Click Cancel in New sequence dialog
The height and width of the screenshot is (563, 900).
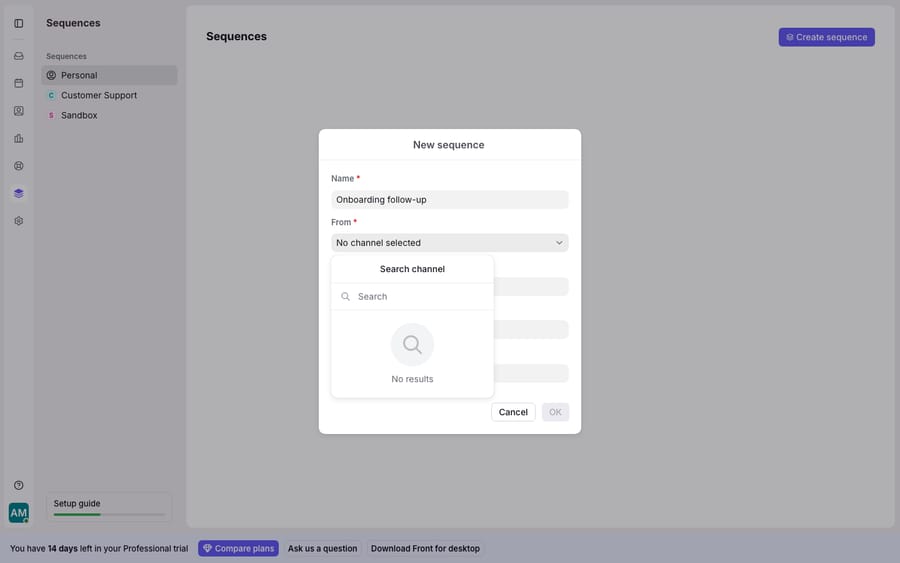[x=513, y=412]
